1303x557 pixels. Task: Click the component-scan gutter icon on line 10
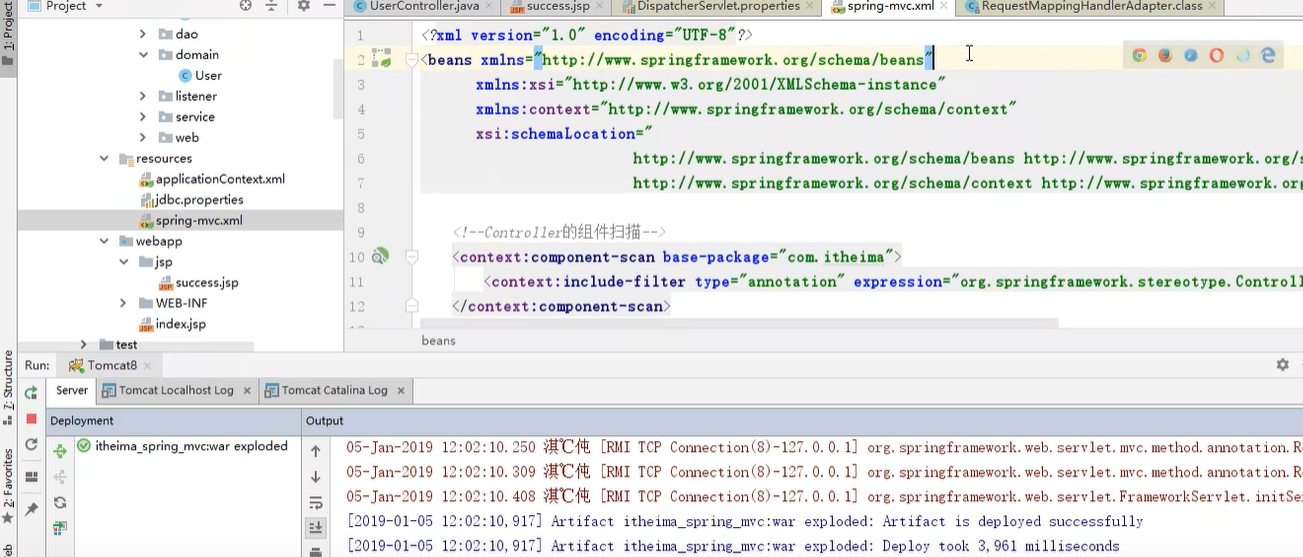[x=380, y=257]
